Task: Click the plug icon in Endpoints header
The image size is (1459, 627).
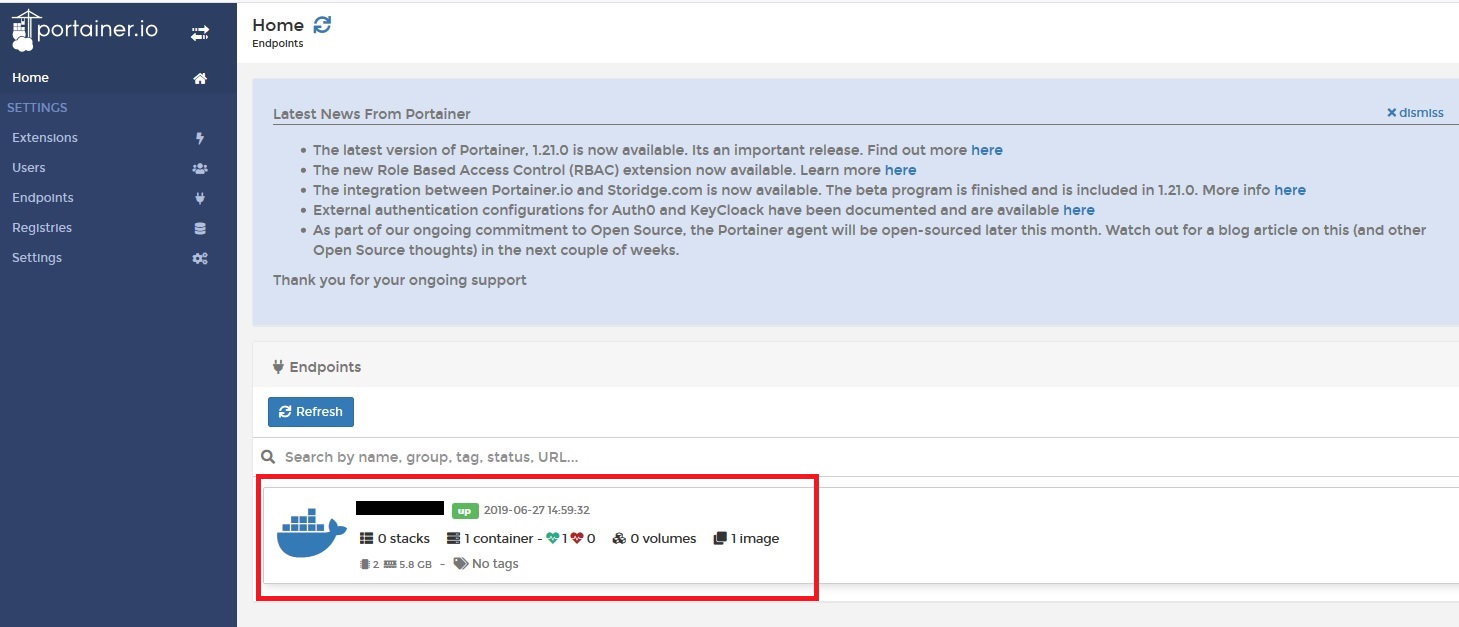Action: [278, 367]
